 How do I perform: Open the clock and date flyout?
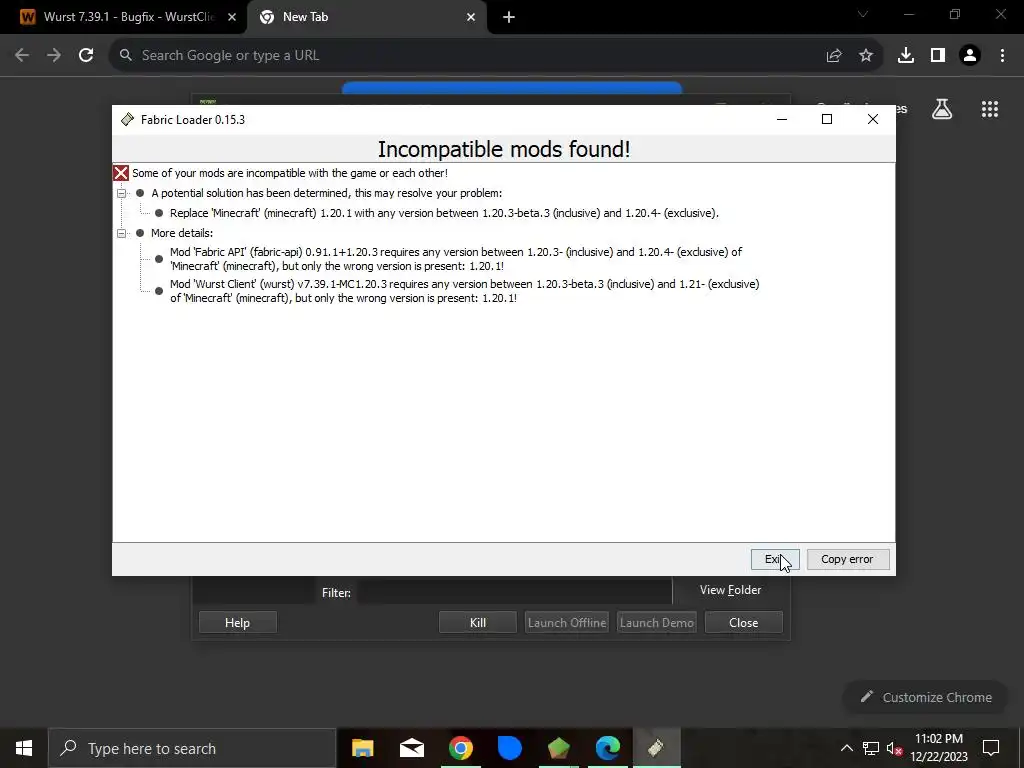click(939, 748)
